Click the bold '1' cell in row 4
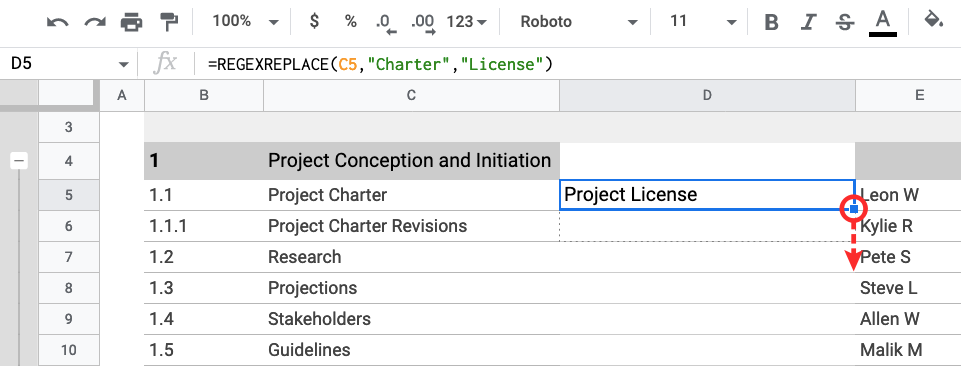Screen dimensions: 961x366 [204, 161]
